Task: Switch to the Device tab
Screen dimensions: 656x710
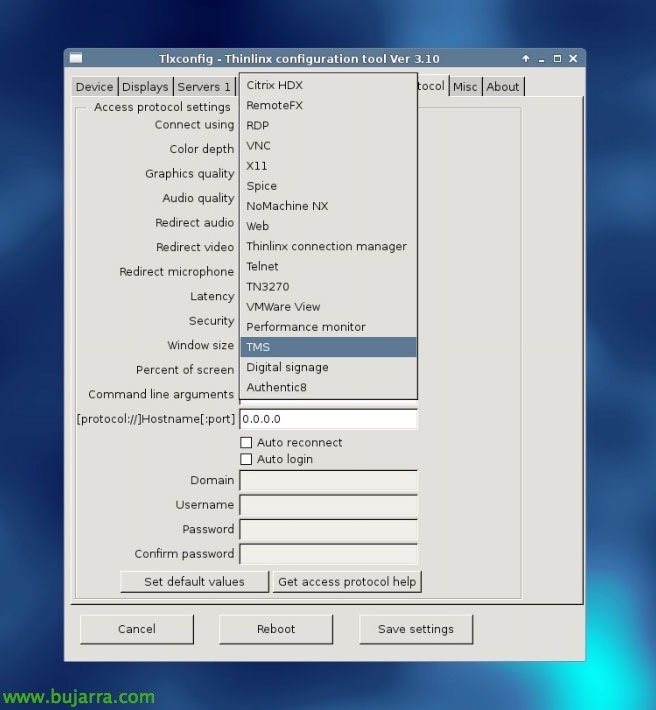Action: pos(94,87)
